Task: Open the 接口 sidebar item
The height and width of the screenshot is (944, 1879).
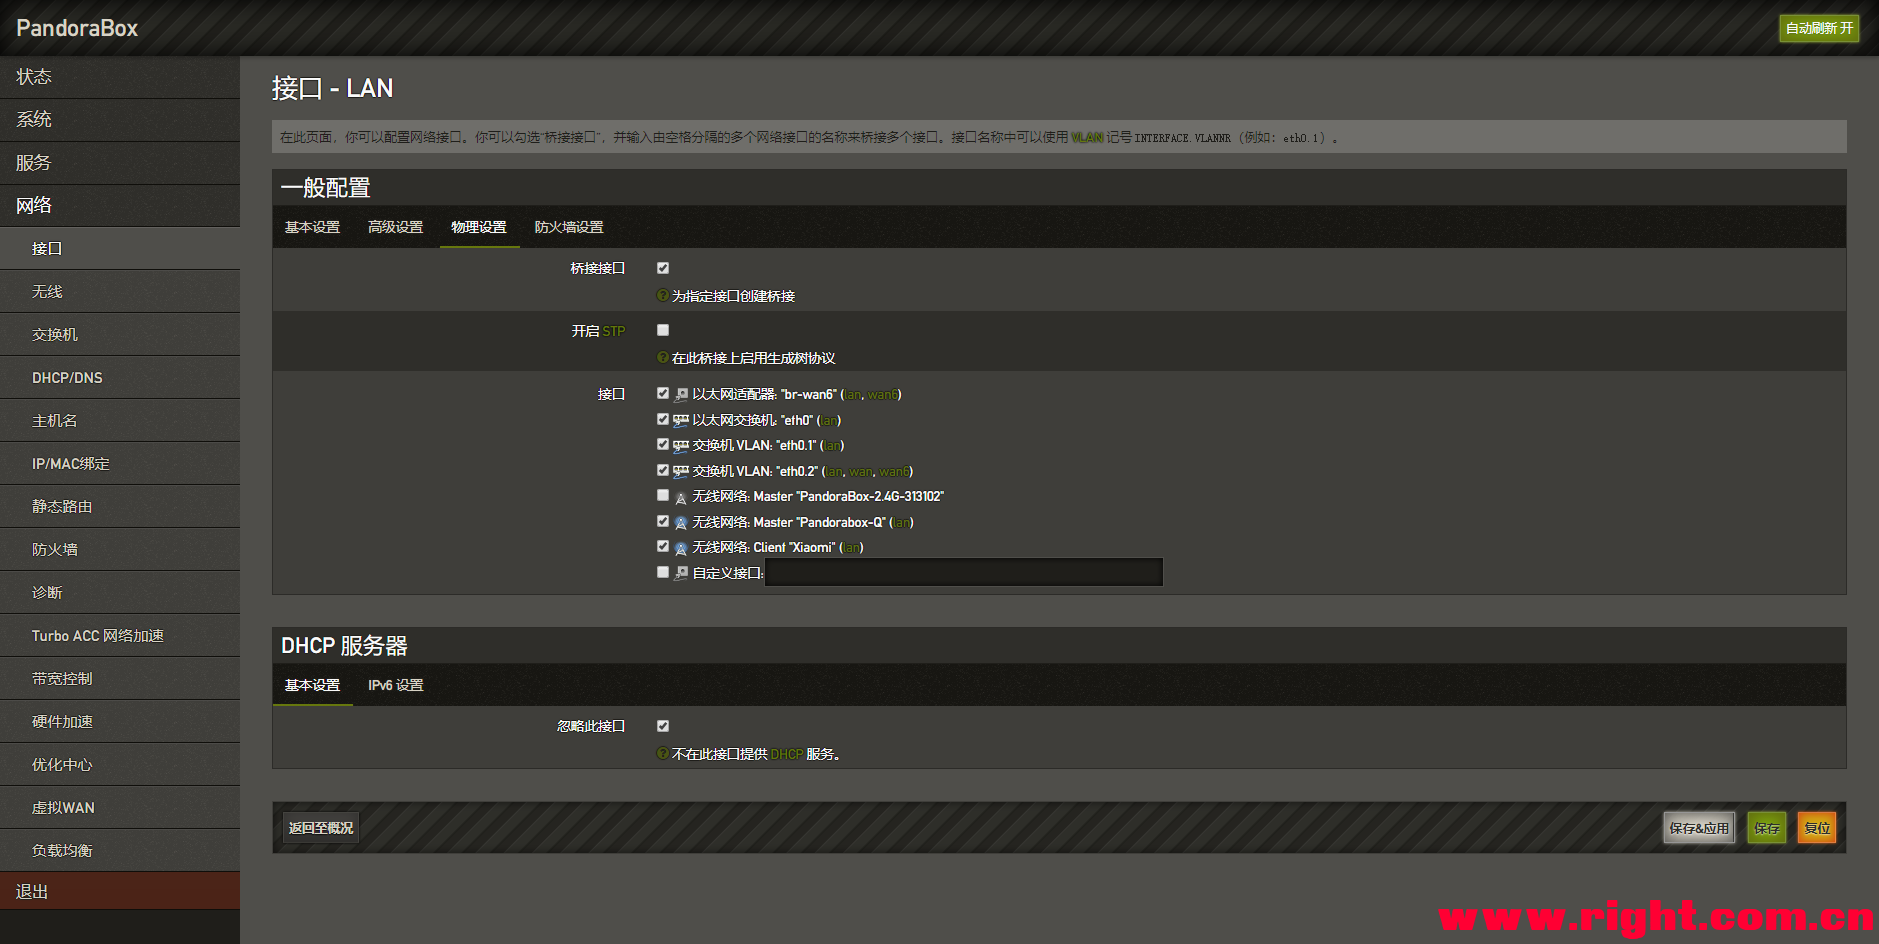Action: pyautogui.click(x=120, y=249)
